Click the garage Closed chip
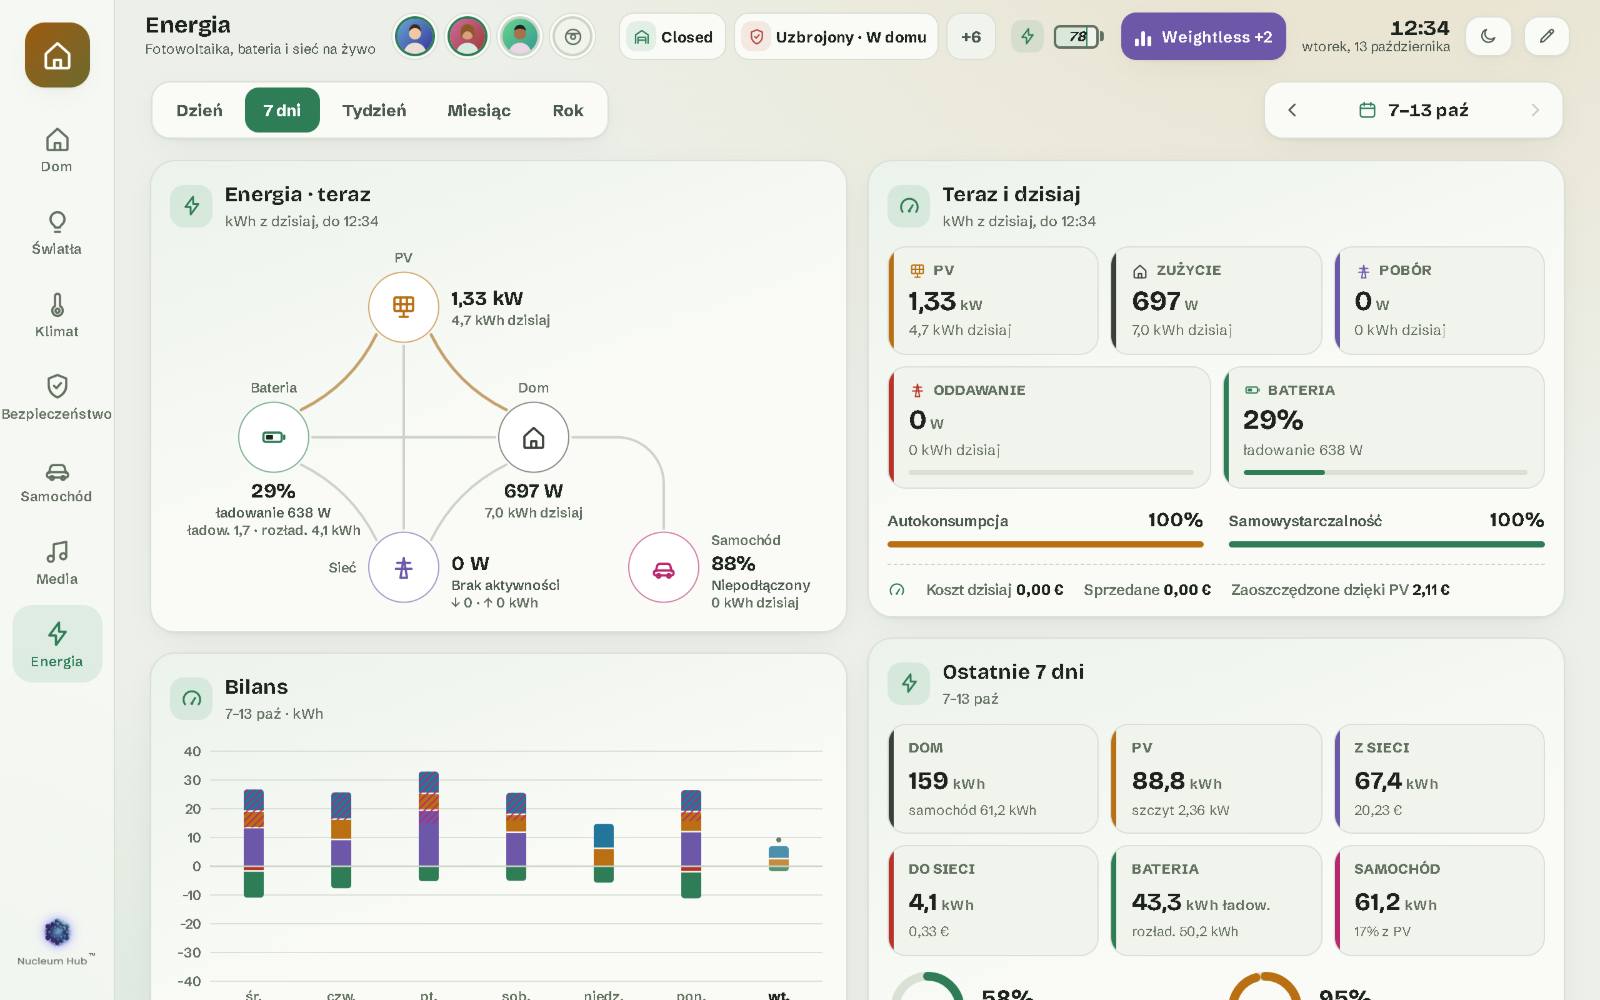 tap(672, 37)
